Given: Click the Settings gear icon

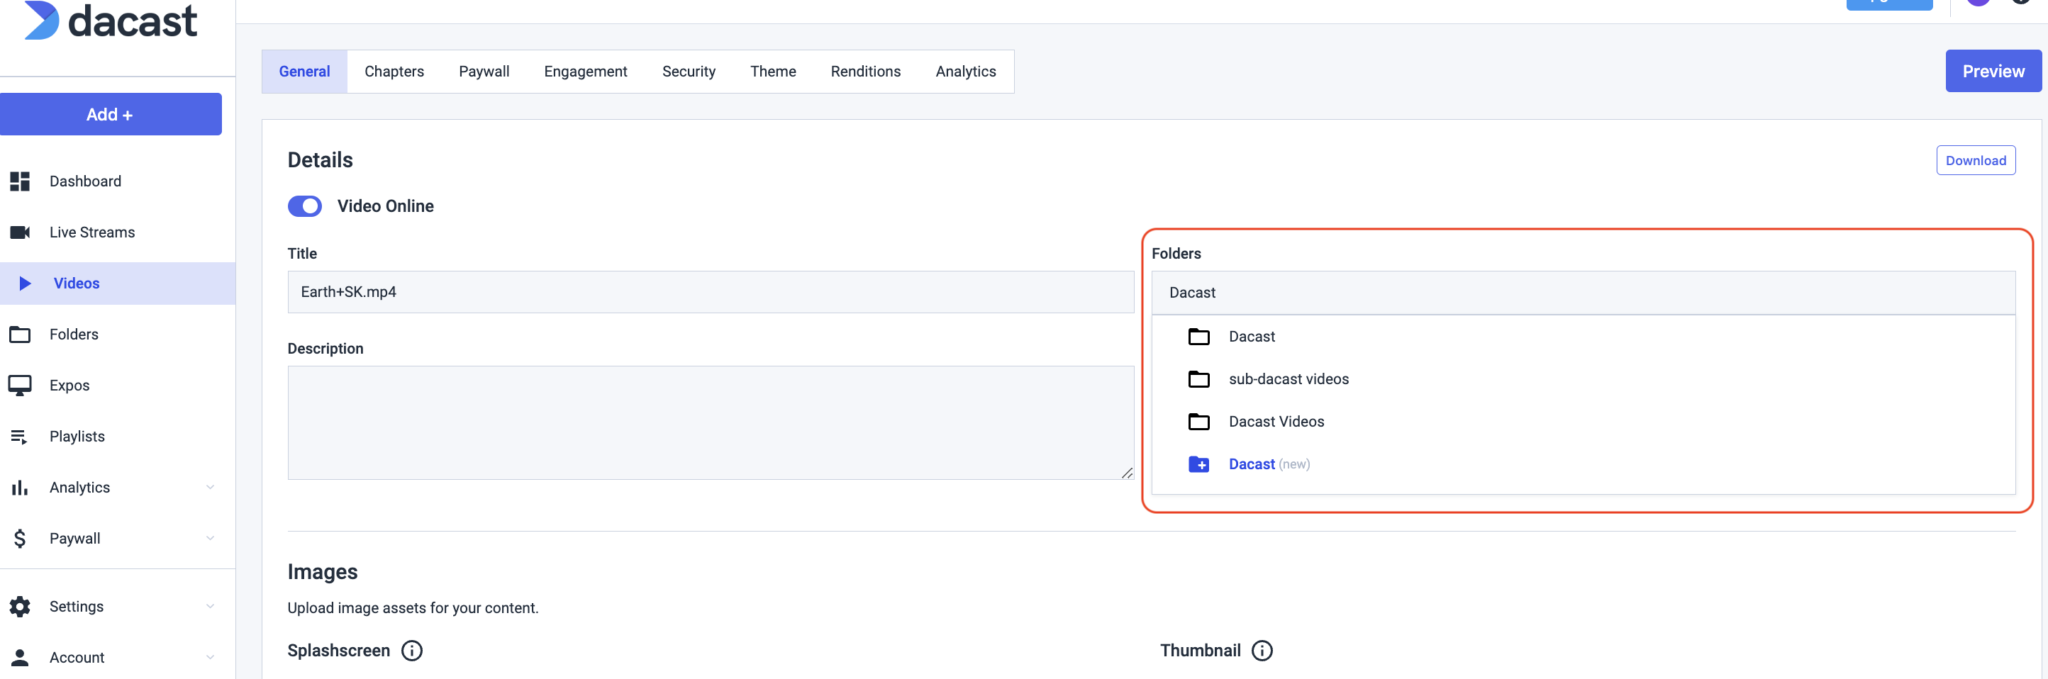Looking at the screenshot, I should [20, 606].
